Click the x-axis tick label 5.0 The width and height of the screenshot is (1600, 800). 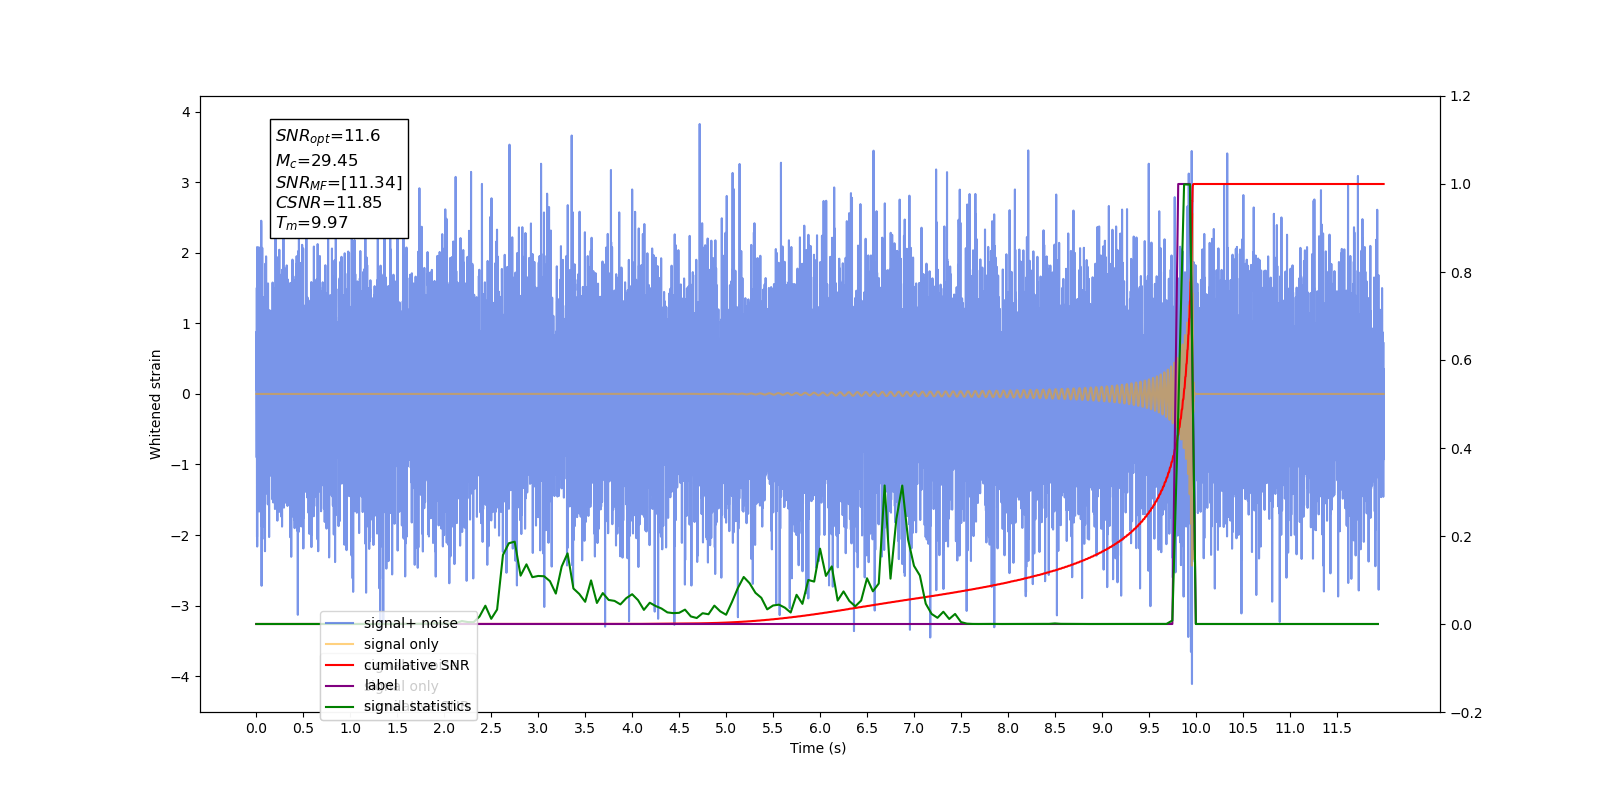click(726, 728)
